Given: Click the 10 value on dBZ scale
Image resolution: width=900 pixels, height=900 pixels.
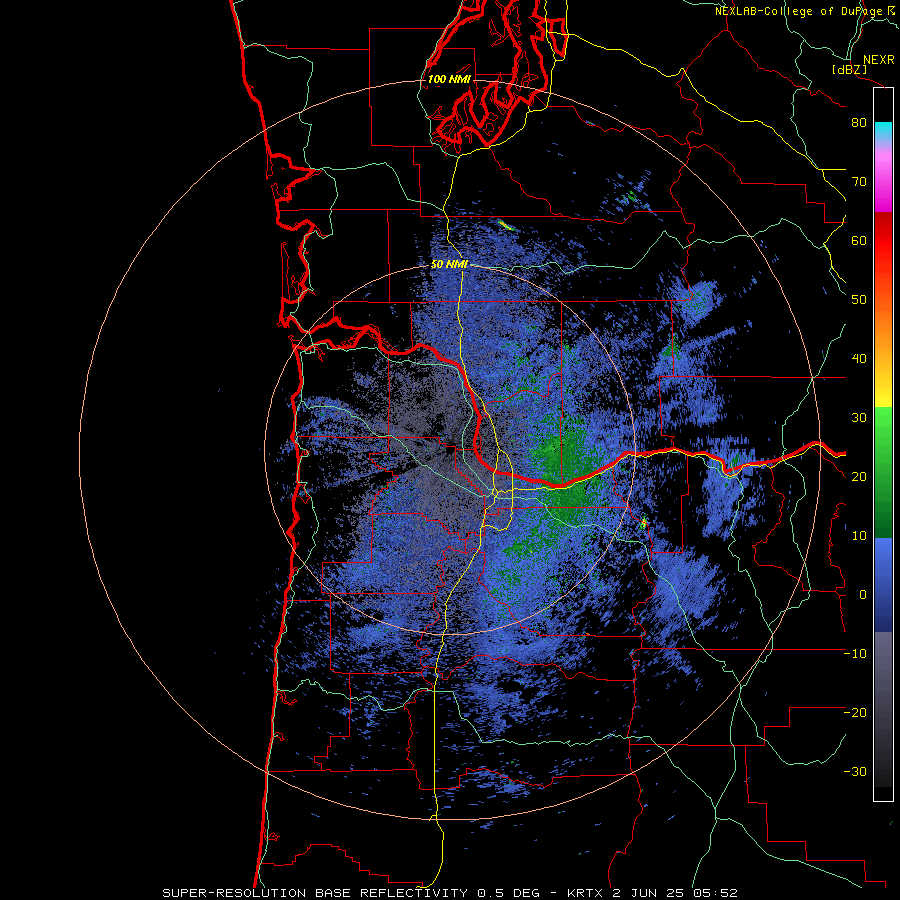Looking at the screenshot, I should [859, 536].
